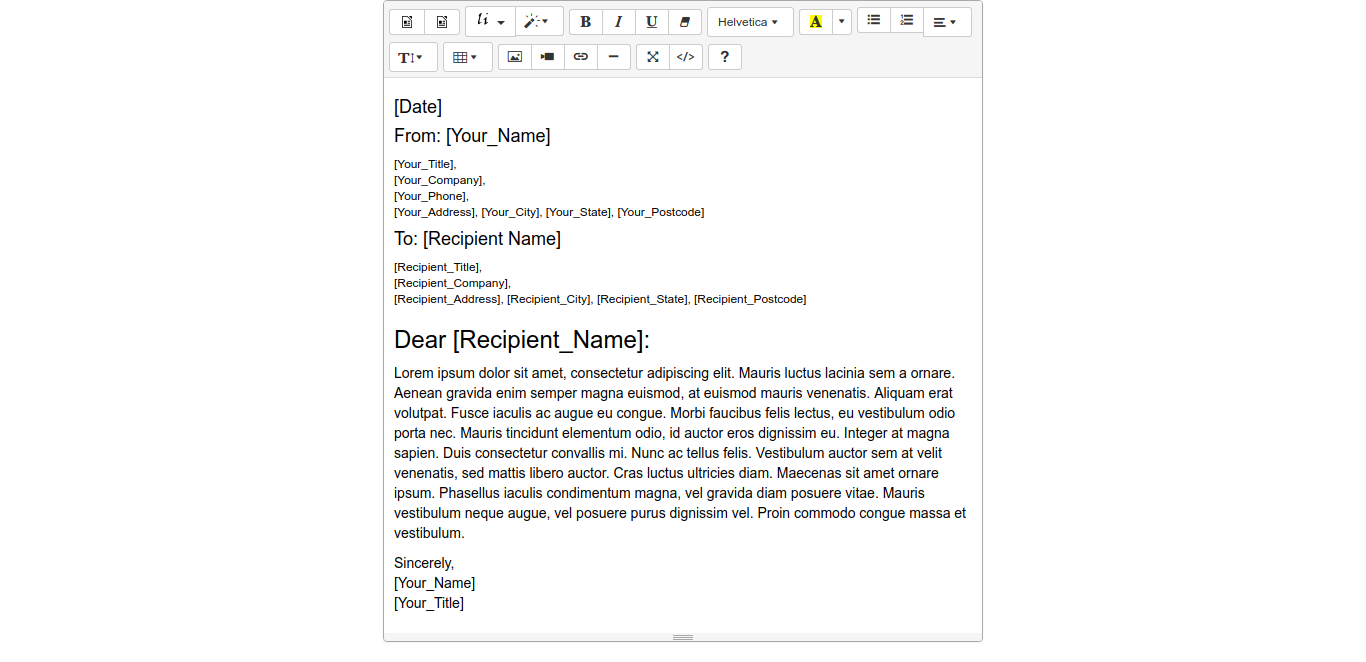This screenshot has width=1366, height=662.
Task: Click the eraser remove-formatting icon
Action: [x=684, y=22]
